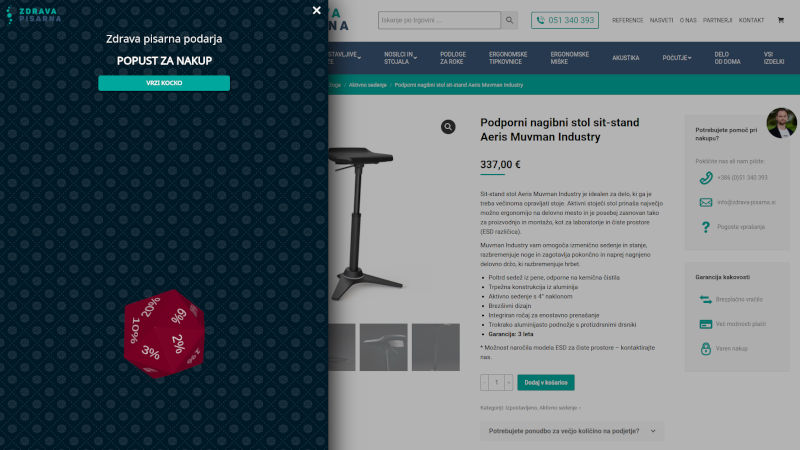Image resolution: width=800 pixels, height=450 pixels.
Task: Open the shopping cart icon
Action: coord(781,20)
